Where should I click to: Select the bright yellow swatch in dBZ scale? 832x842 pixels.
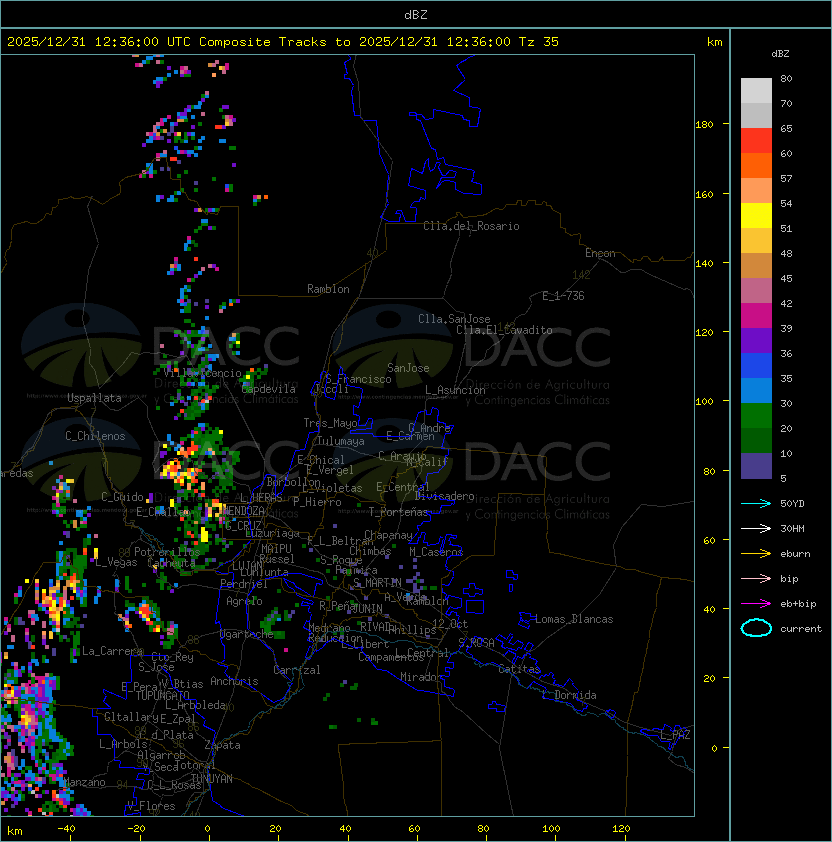[756, 215]
